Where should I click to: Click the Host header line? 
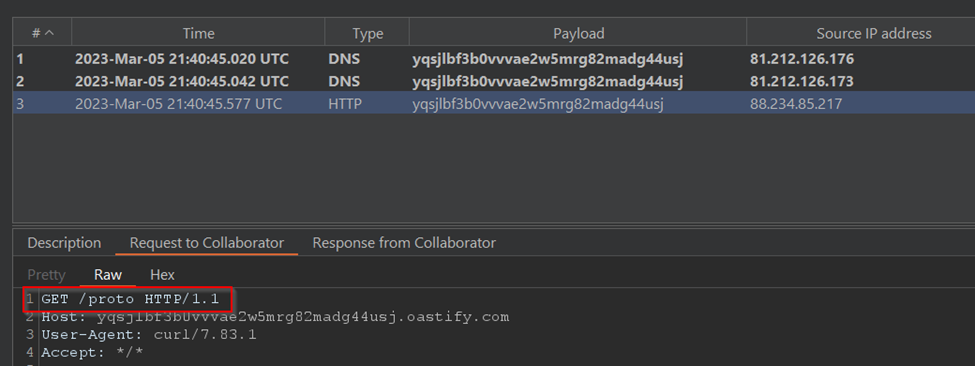[275, 317]
